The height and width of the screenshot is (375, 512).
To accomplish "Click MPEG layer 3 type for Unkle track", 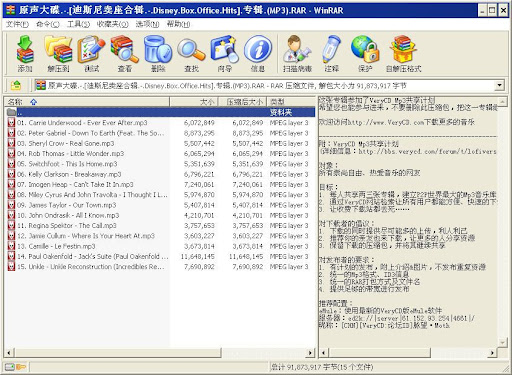I will (289, 267).
